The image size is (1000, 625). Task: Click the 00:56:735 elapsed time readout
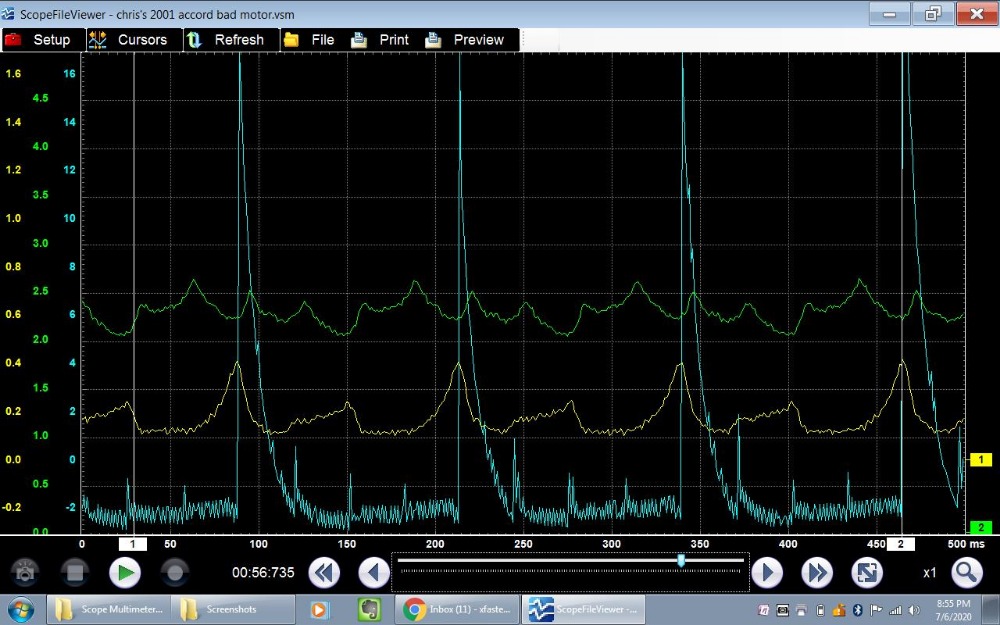[263, 573]
